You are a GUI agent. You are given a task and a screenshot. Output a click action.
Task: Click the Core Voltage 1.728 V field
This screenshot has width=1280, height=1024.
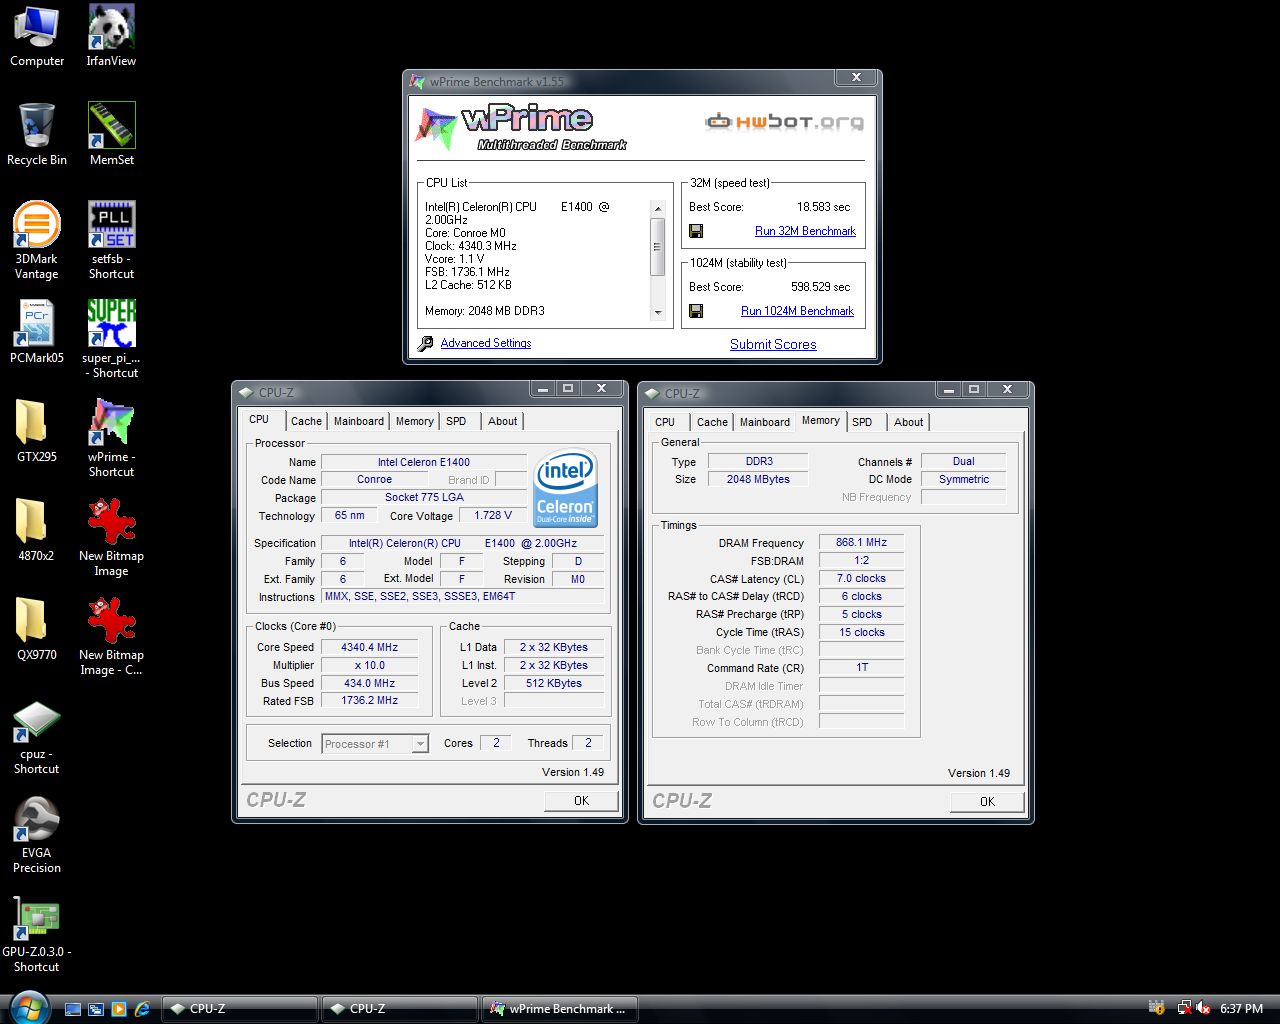click(x=492, y=515)
